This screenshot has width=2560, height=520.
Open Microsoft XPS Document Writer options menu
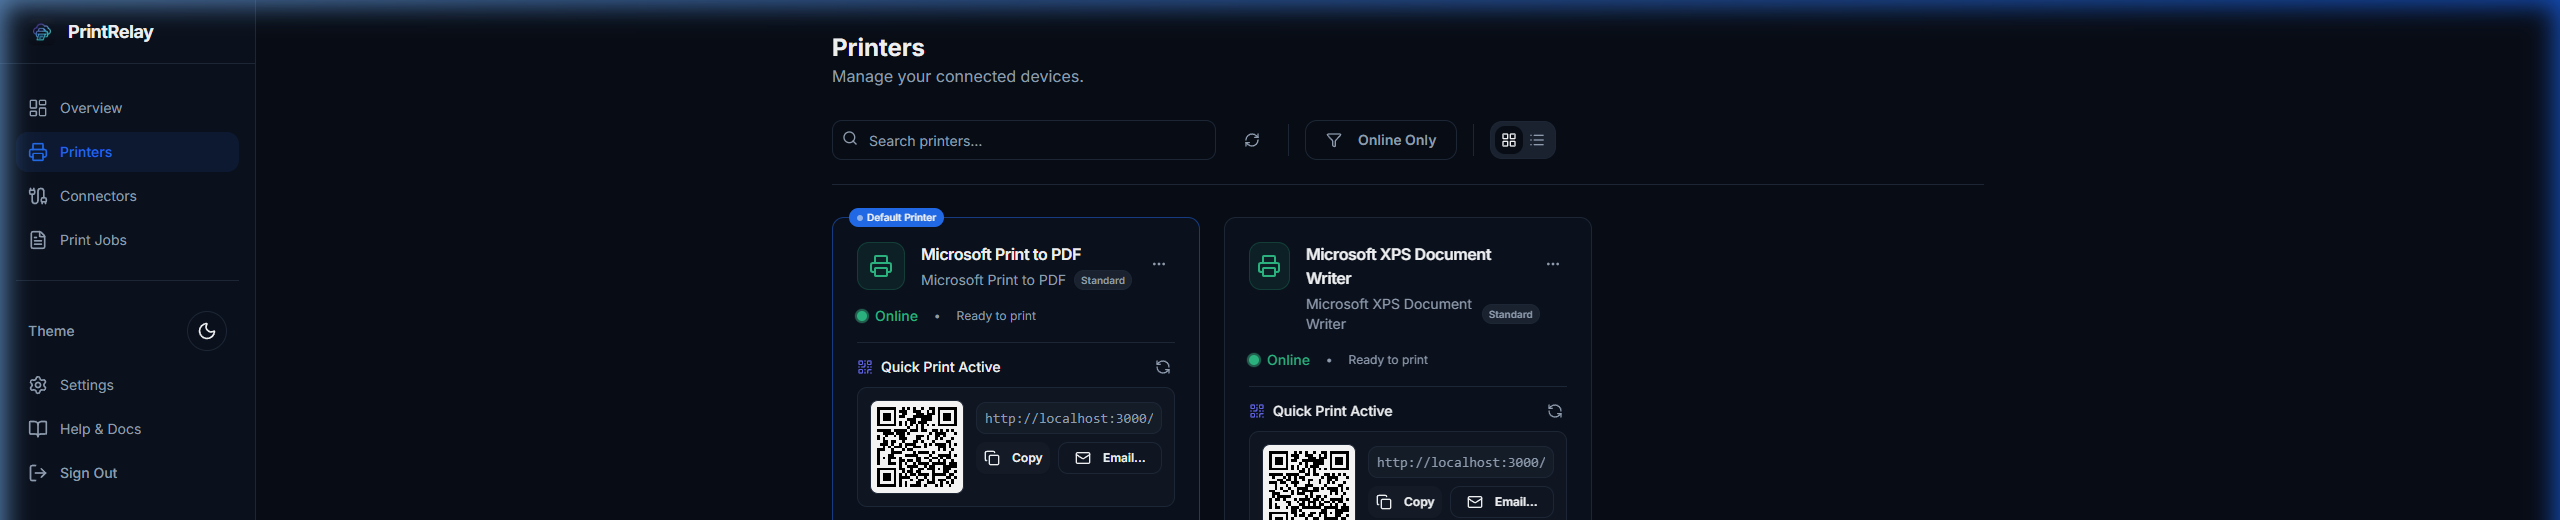tap(1553, 264)
